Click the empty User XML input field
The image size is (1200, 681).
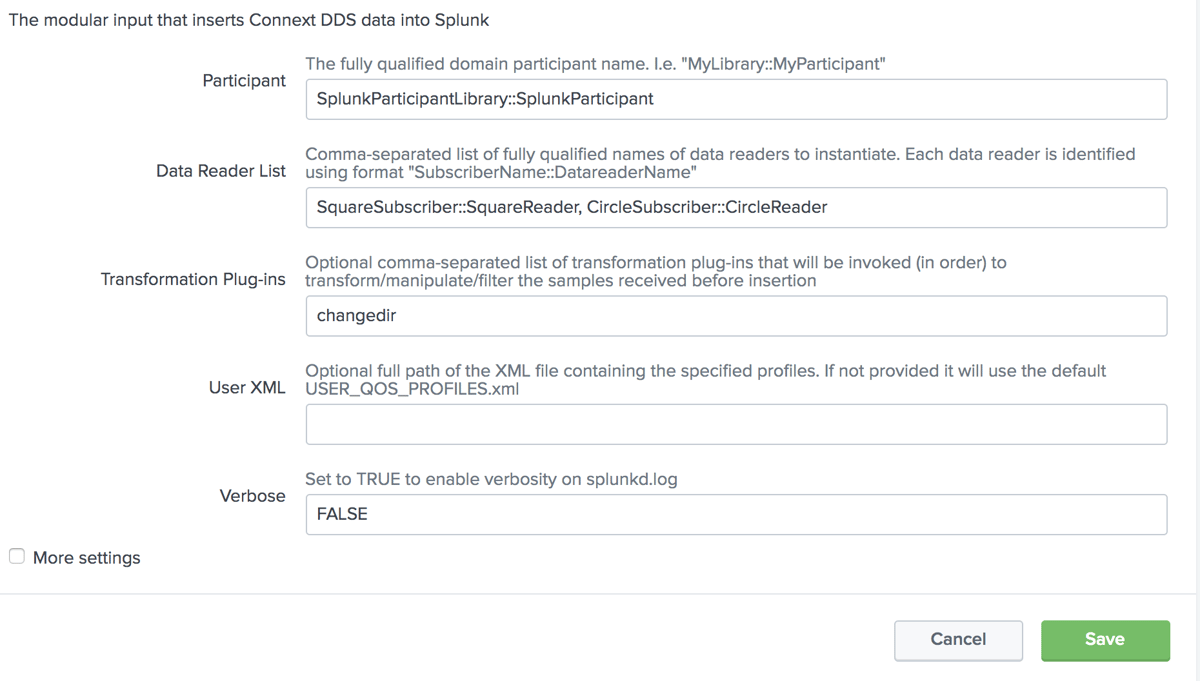736,424
